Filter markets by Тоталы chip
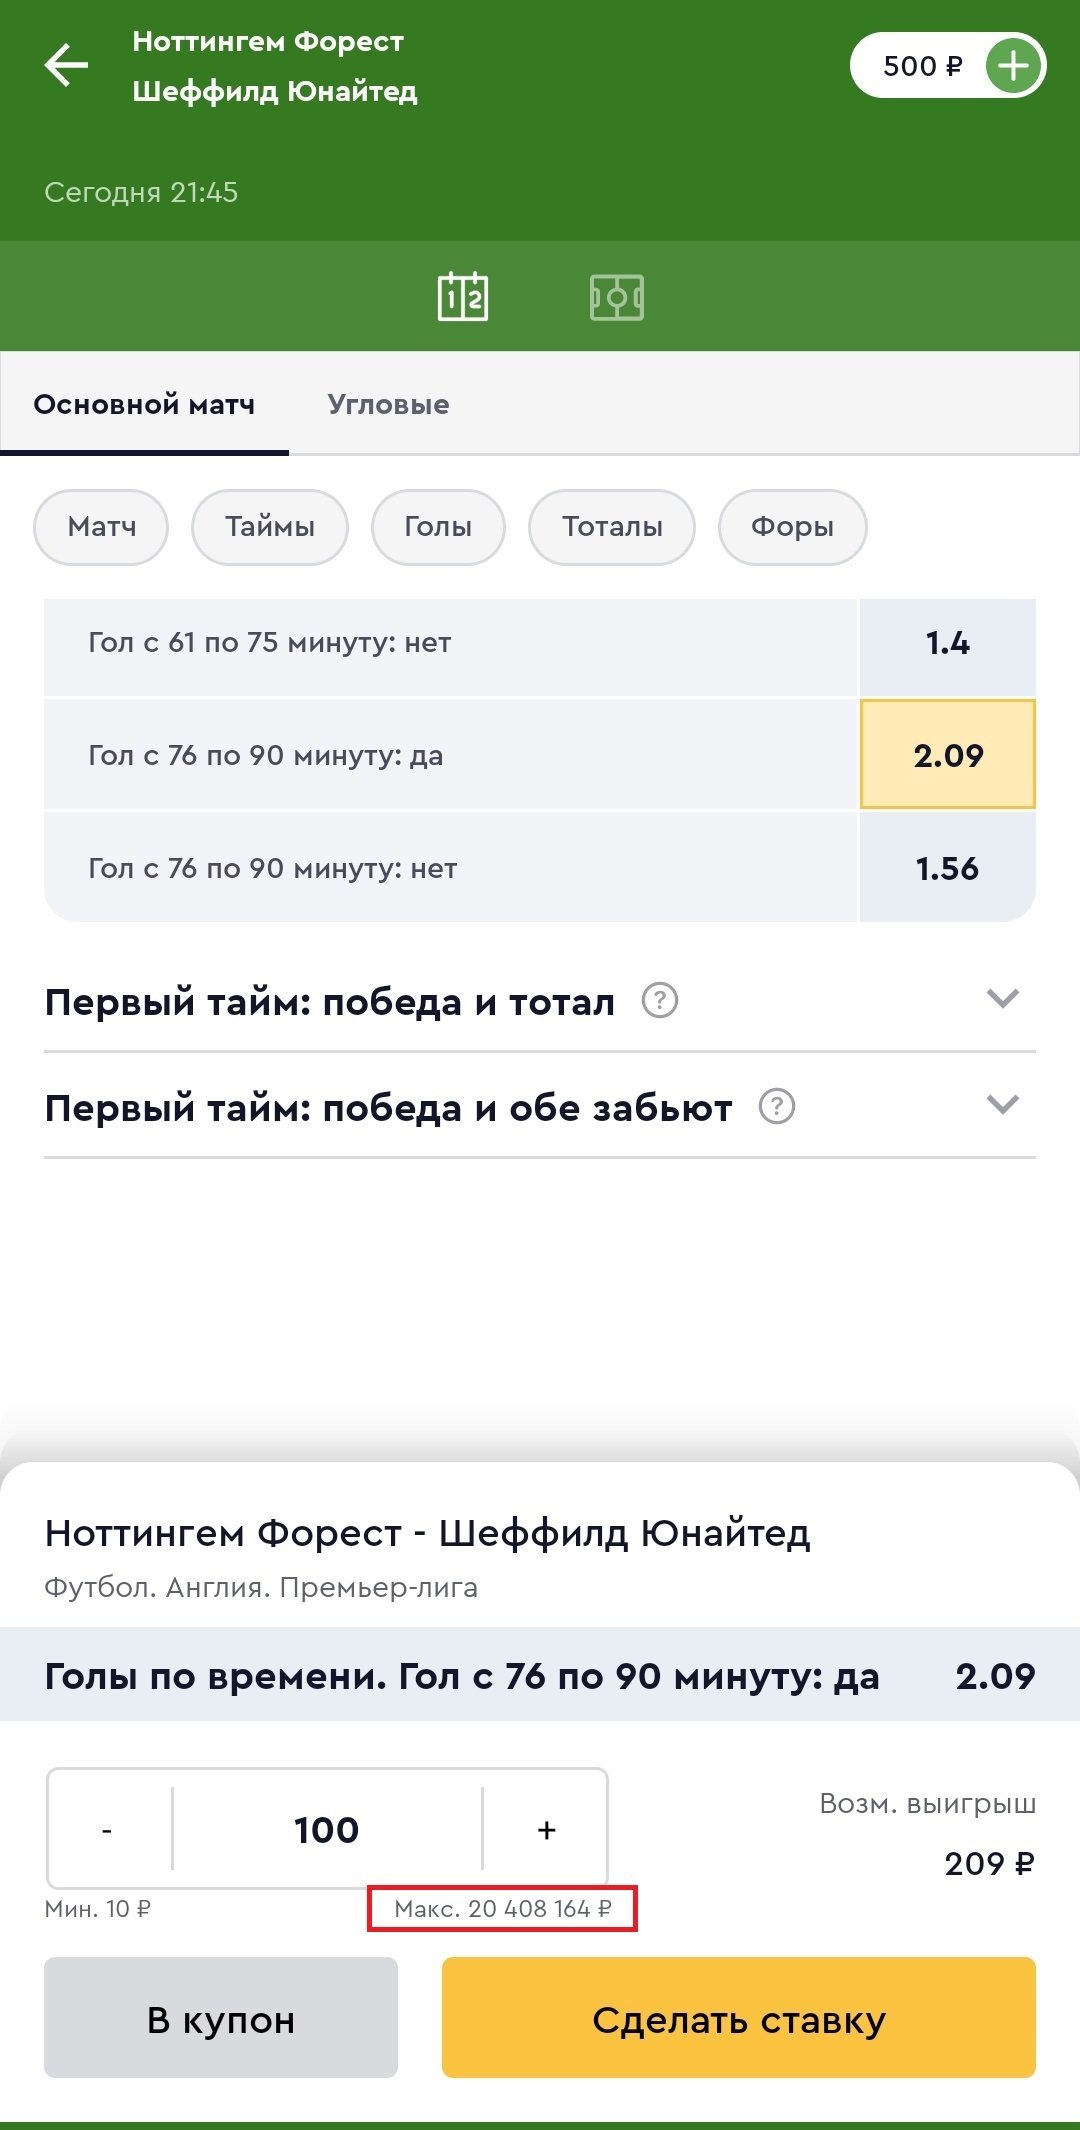1080x2130 pixels. (612, 527)
